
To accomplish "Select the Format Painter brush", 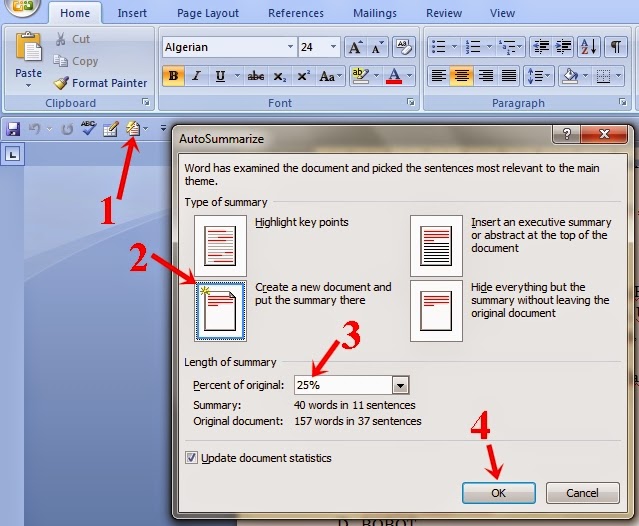I will [62, 83].
